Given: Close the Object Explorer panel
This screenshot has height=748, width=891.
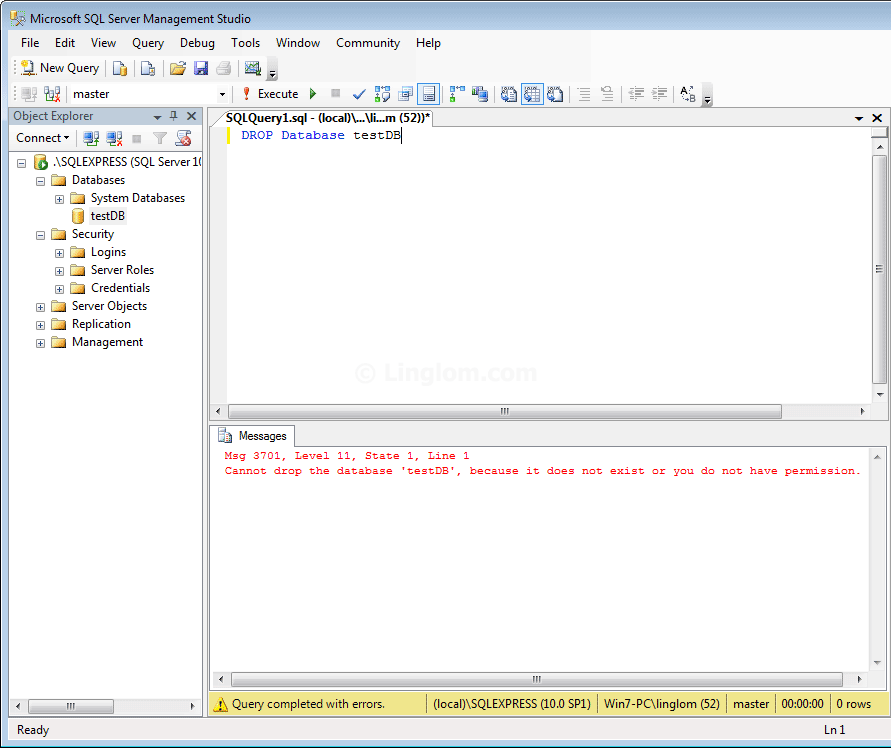Looking at the screenshot, I should (191, 116).
